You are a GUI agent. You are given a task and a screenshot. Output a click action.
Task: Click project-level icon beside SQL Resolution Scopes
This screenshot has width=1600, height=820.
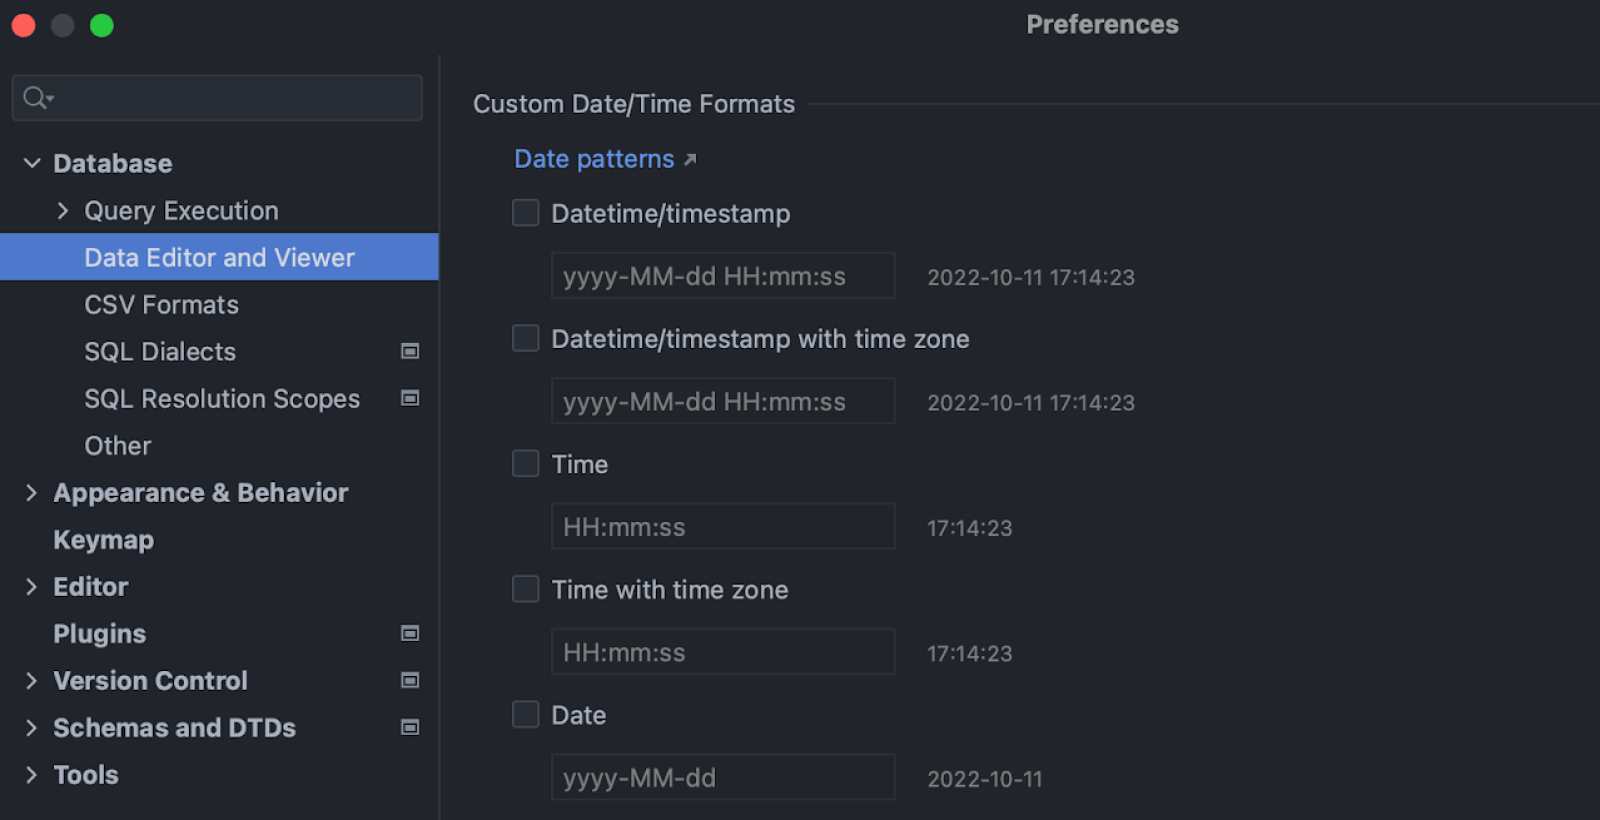[x=410, y=398]
